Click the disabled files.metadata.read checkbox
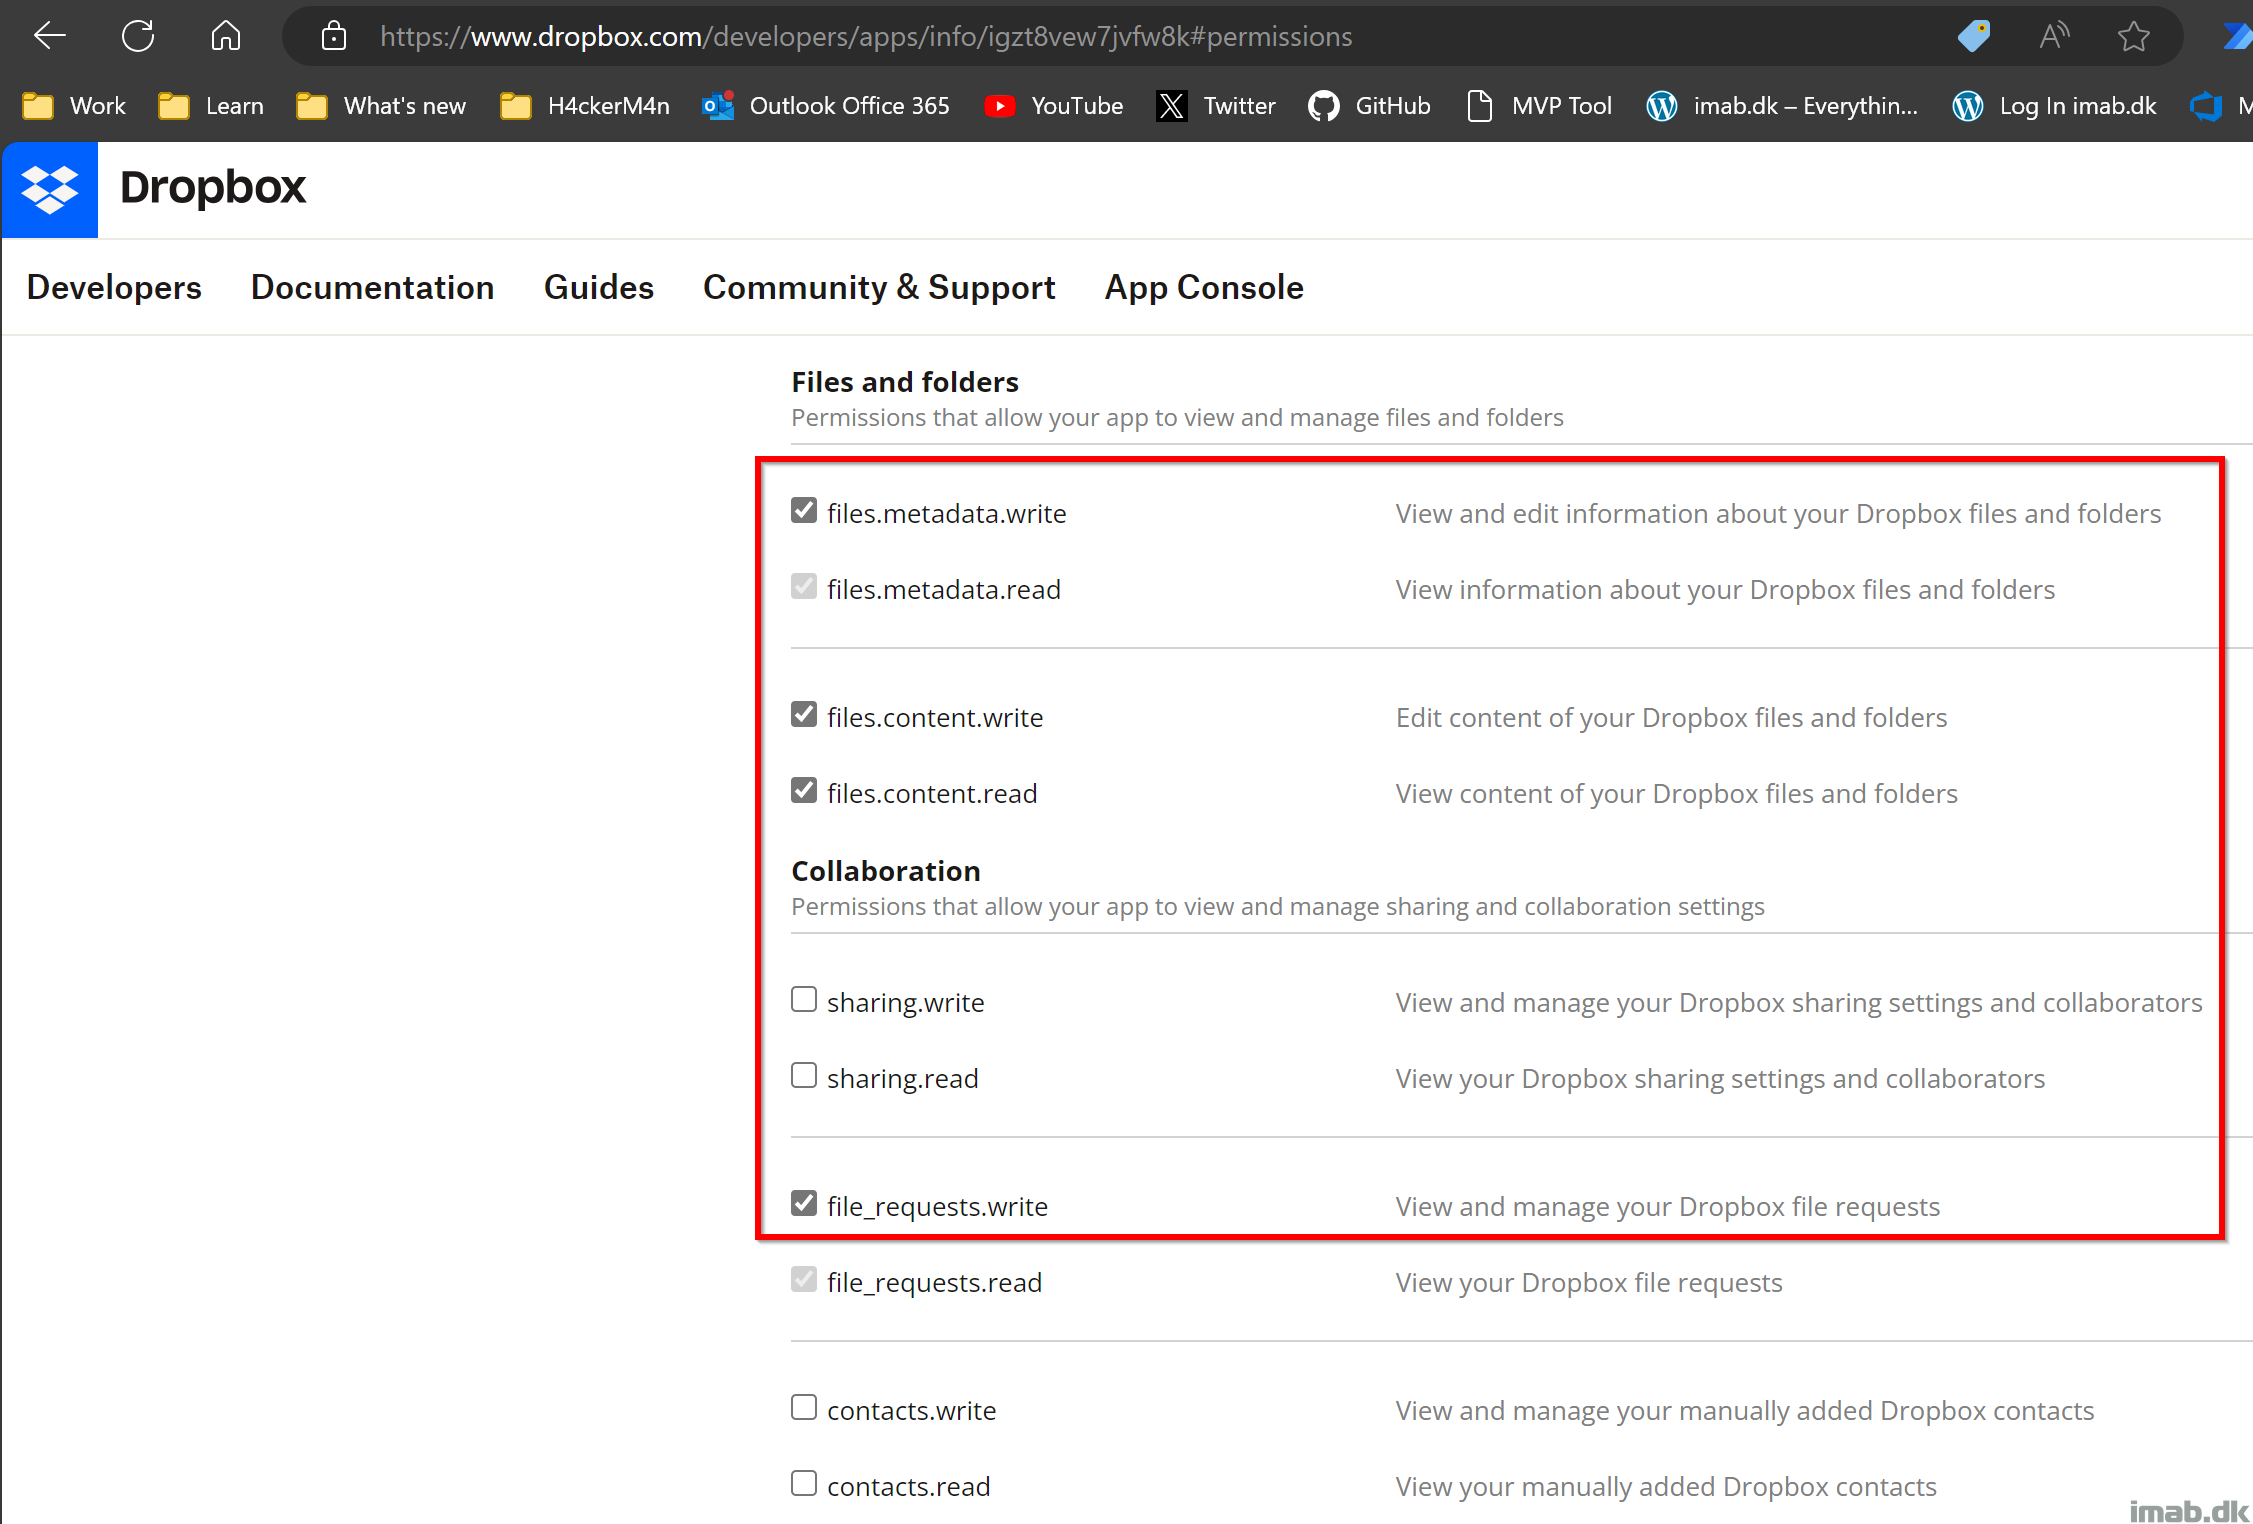 [x=804, y=586]
